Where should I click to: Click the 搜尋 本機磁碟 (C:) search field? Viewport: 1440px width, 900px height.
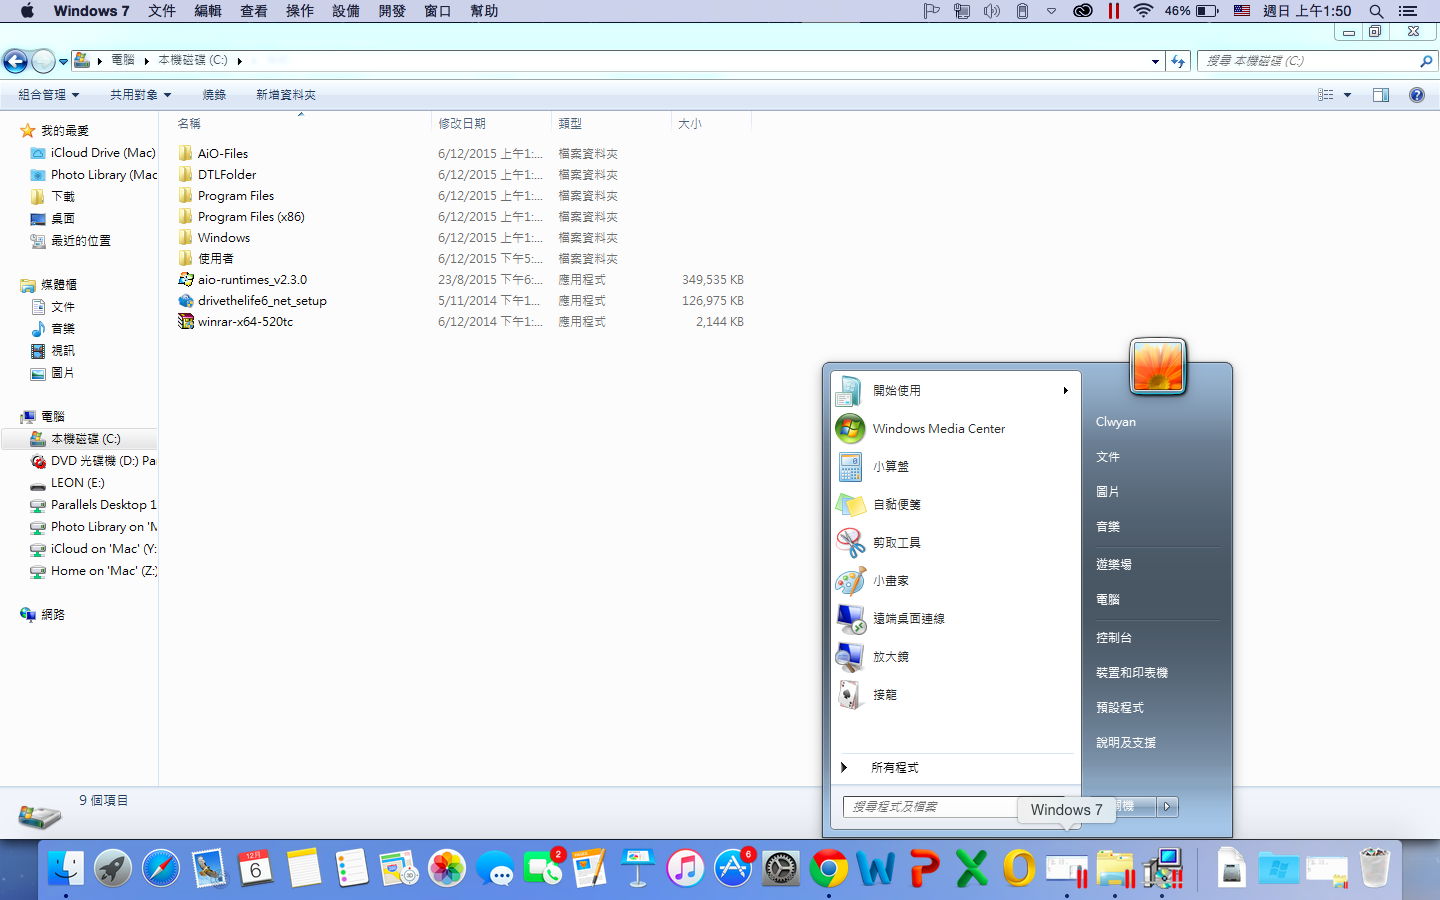click(1317, 61)
